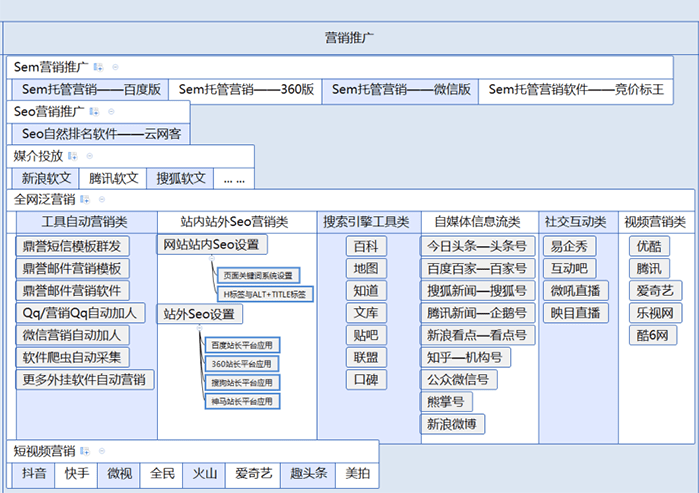Select the 营销推广 title header
This screenshot has width=699, height=493.
pos(350,38)
